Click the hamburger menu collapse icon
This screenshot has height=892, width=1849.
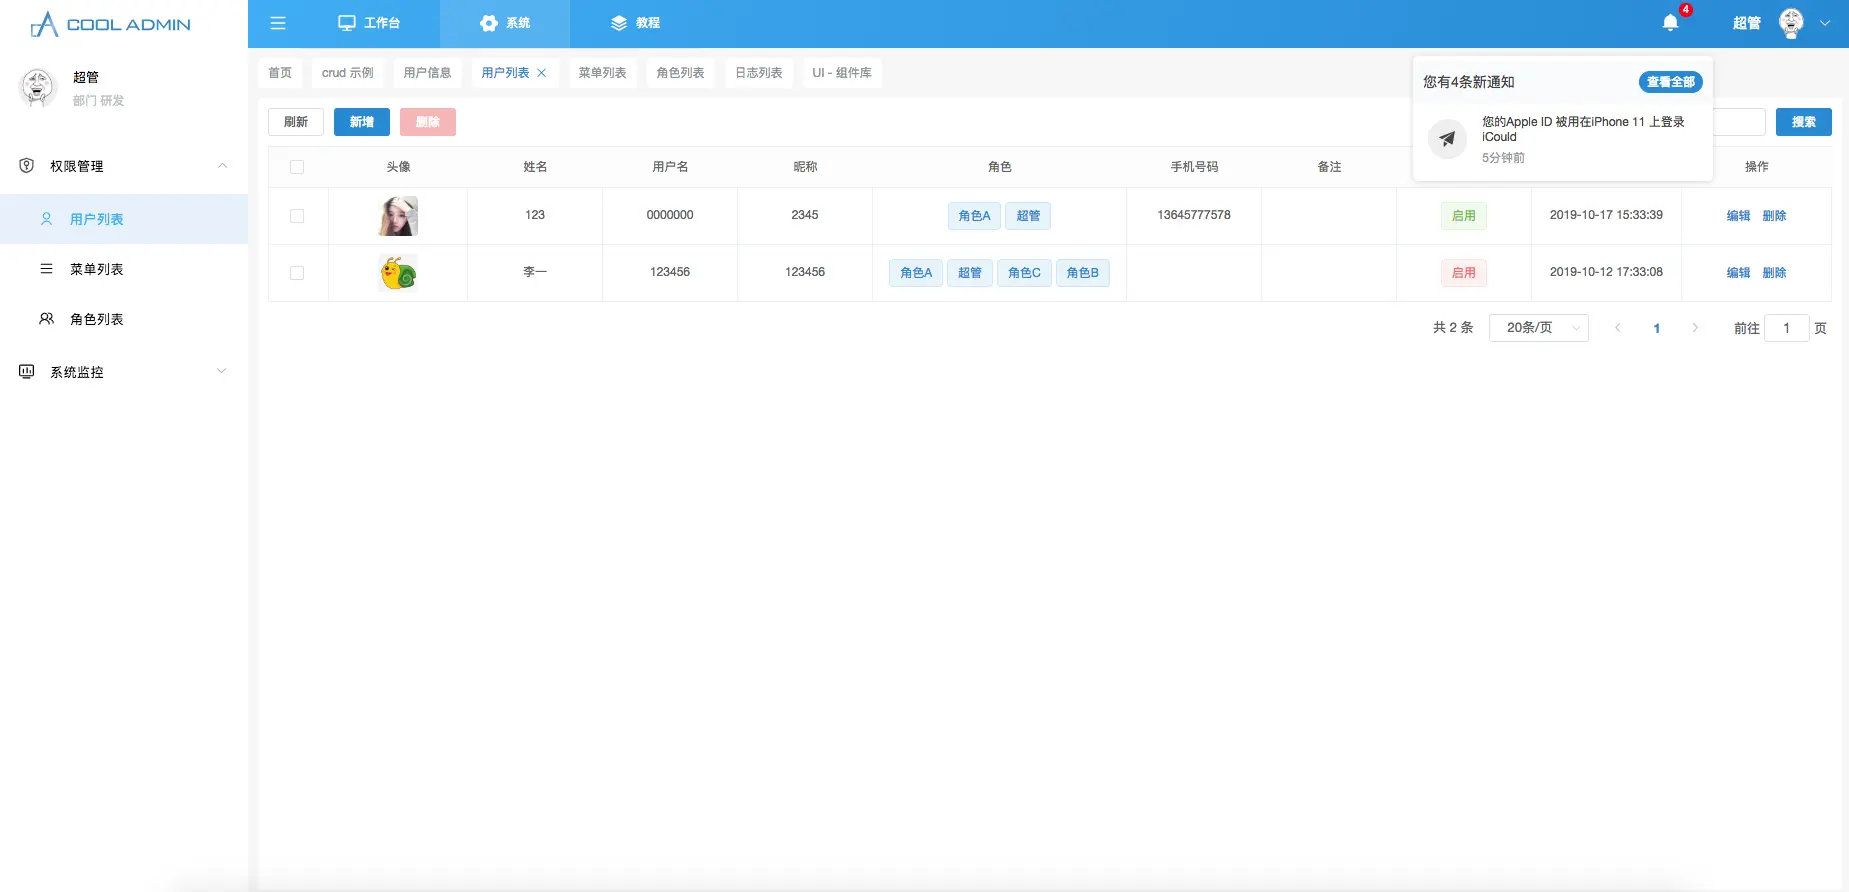coord(278,23)
